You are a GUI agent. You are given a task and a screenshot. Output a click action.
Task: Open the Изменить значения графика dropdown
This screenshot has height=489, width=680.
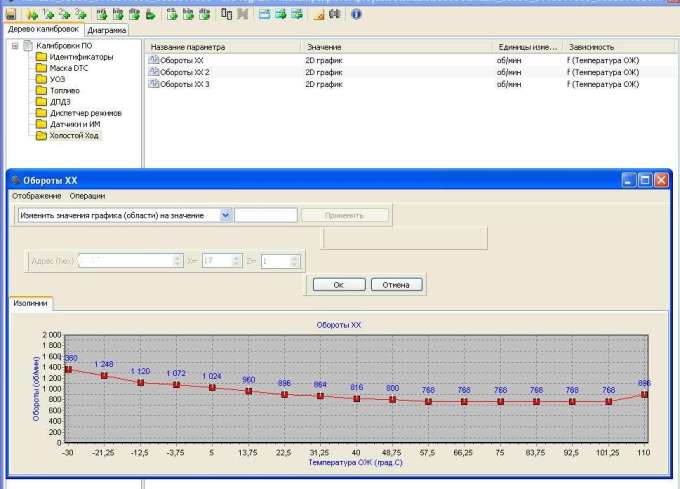coord(225,215)
